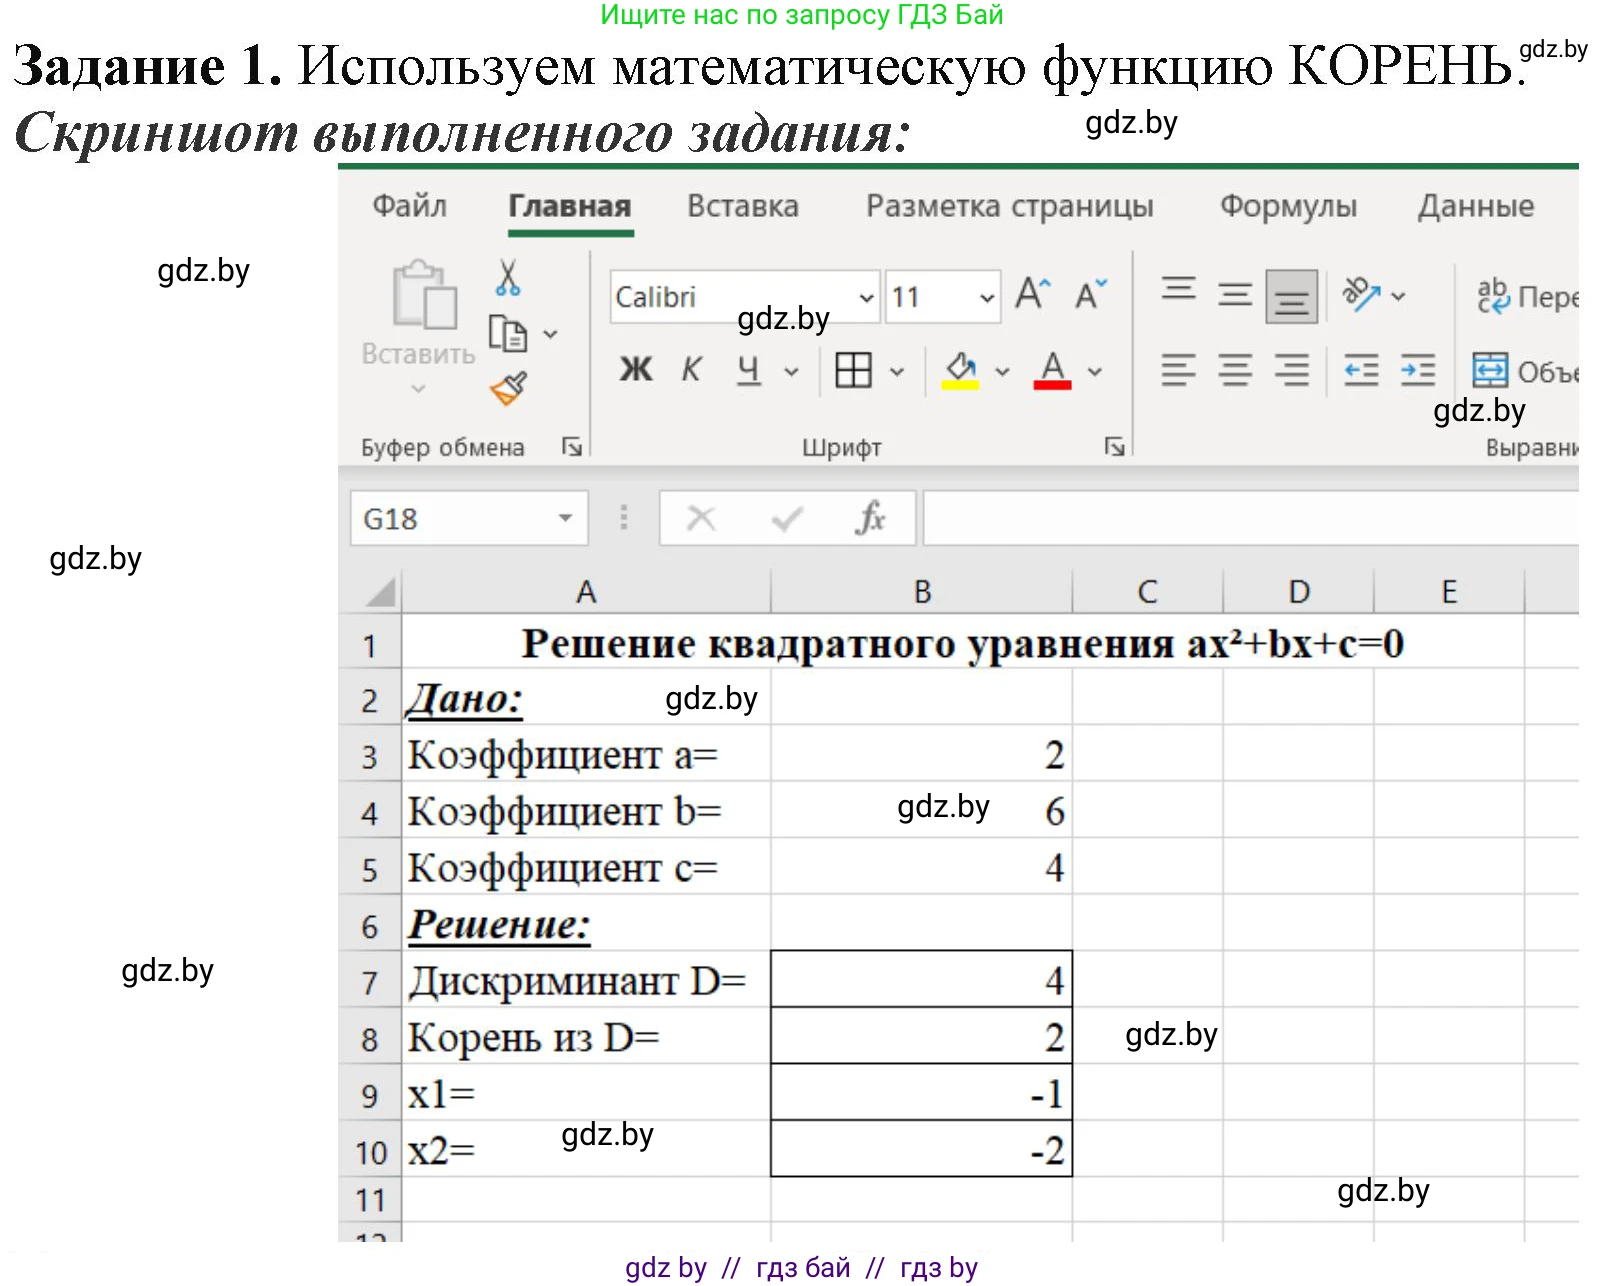Toggle italic formatting (K)
1606x1286 pixels.
point(690,371)
